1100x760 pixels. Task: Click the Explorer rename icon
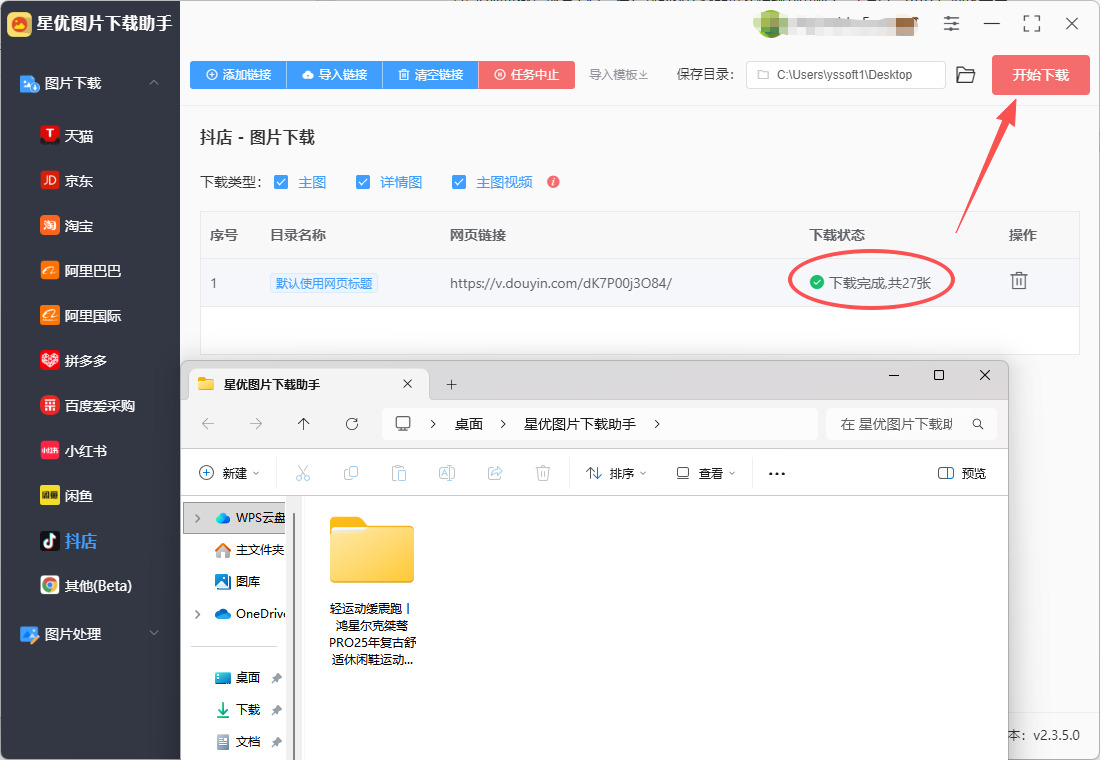point(447,473)
